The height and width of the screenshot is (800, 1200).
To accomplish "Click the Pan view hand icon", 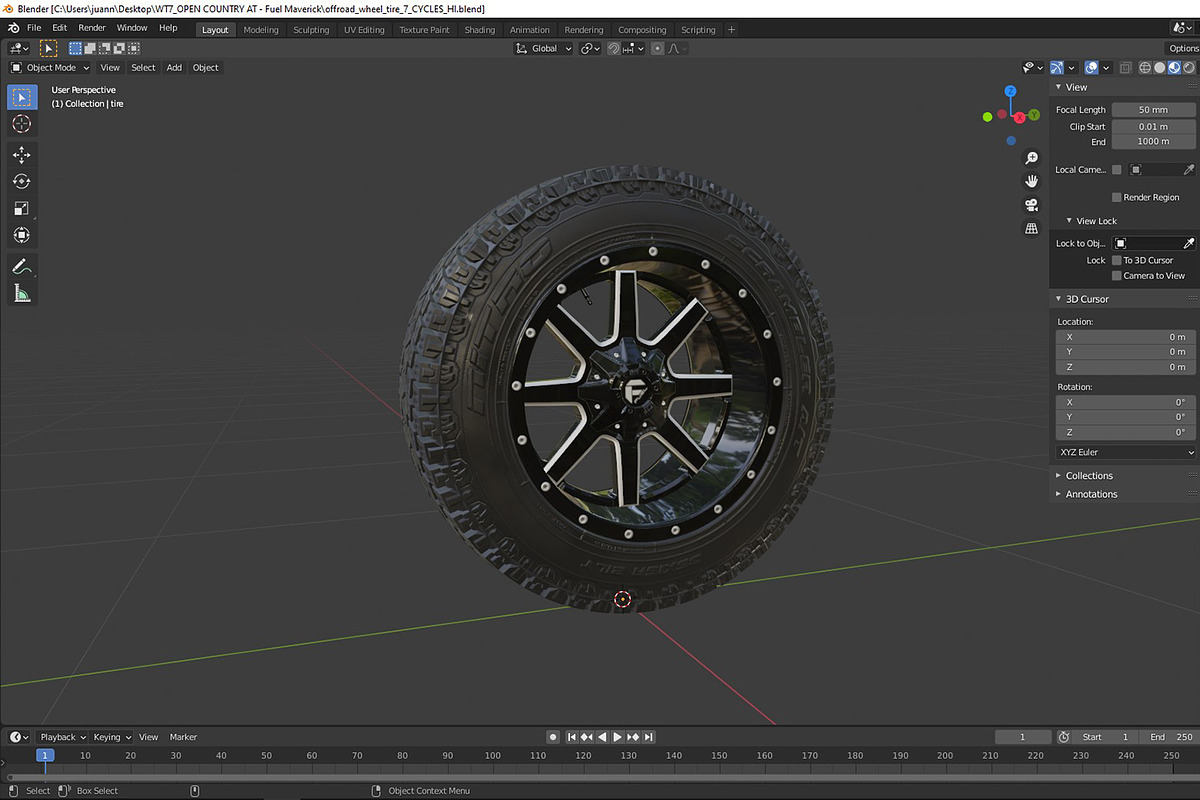I will click(1032, 181).
